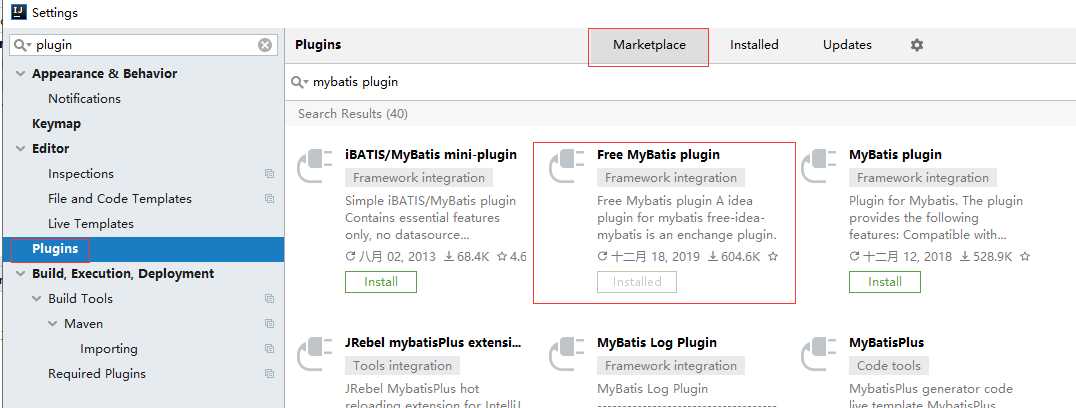
Task: Click the copy icon beside Inspections
Action: click(269, 174)
